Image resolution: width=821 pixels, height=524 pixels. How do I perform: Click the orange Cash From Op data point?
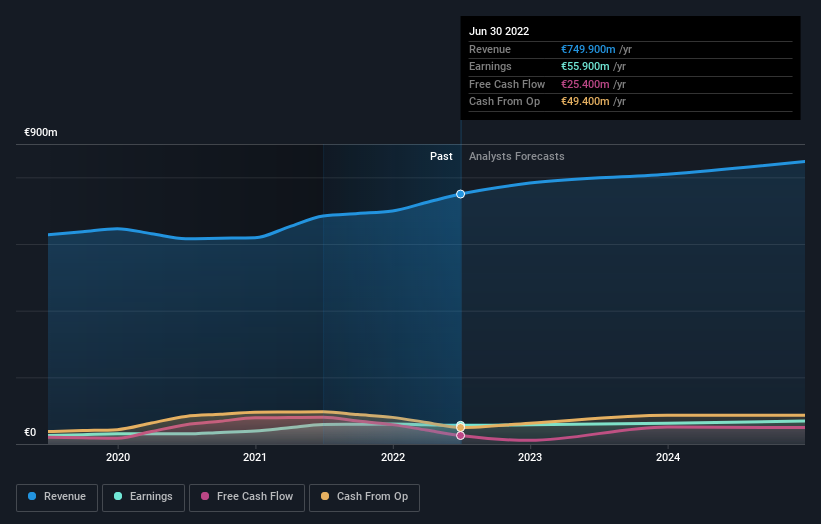[x=460, y=428]
